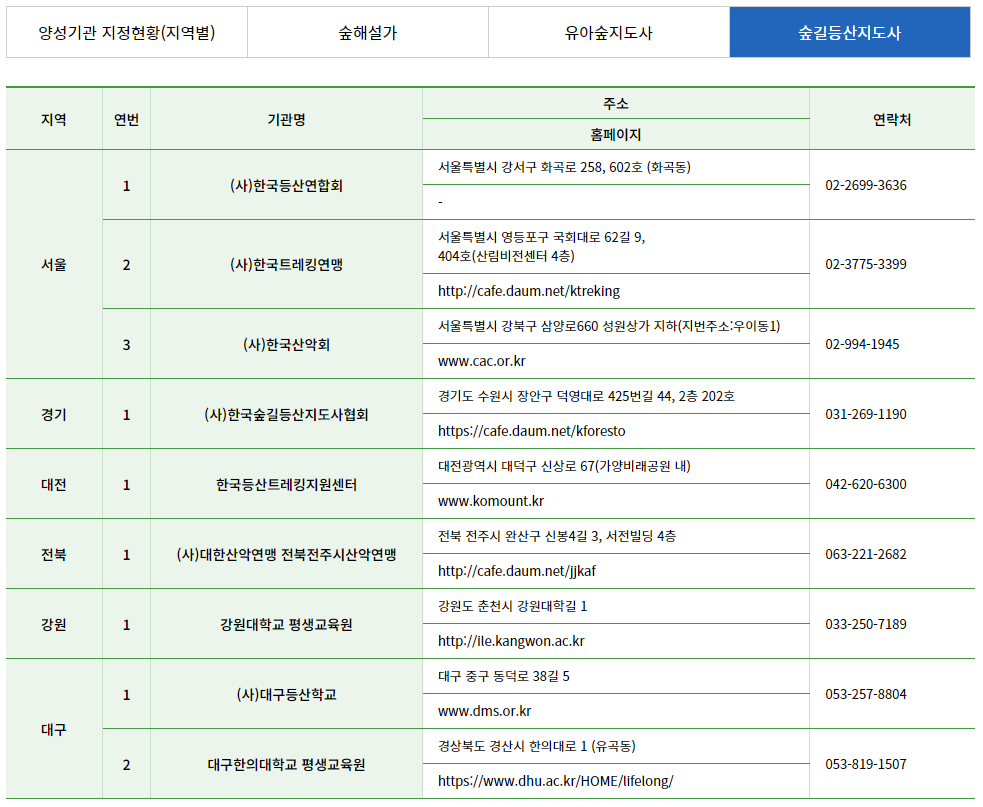Select the 숲길등산지도사 tab
Image resolution: width=983 pixels, height=807 pixels.
(850, 32)
